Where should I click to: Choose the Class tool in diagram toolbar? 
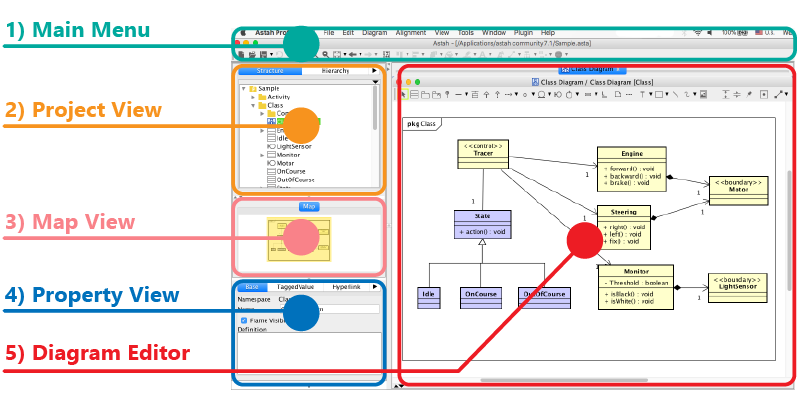(414, 94)
